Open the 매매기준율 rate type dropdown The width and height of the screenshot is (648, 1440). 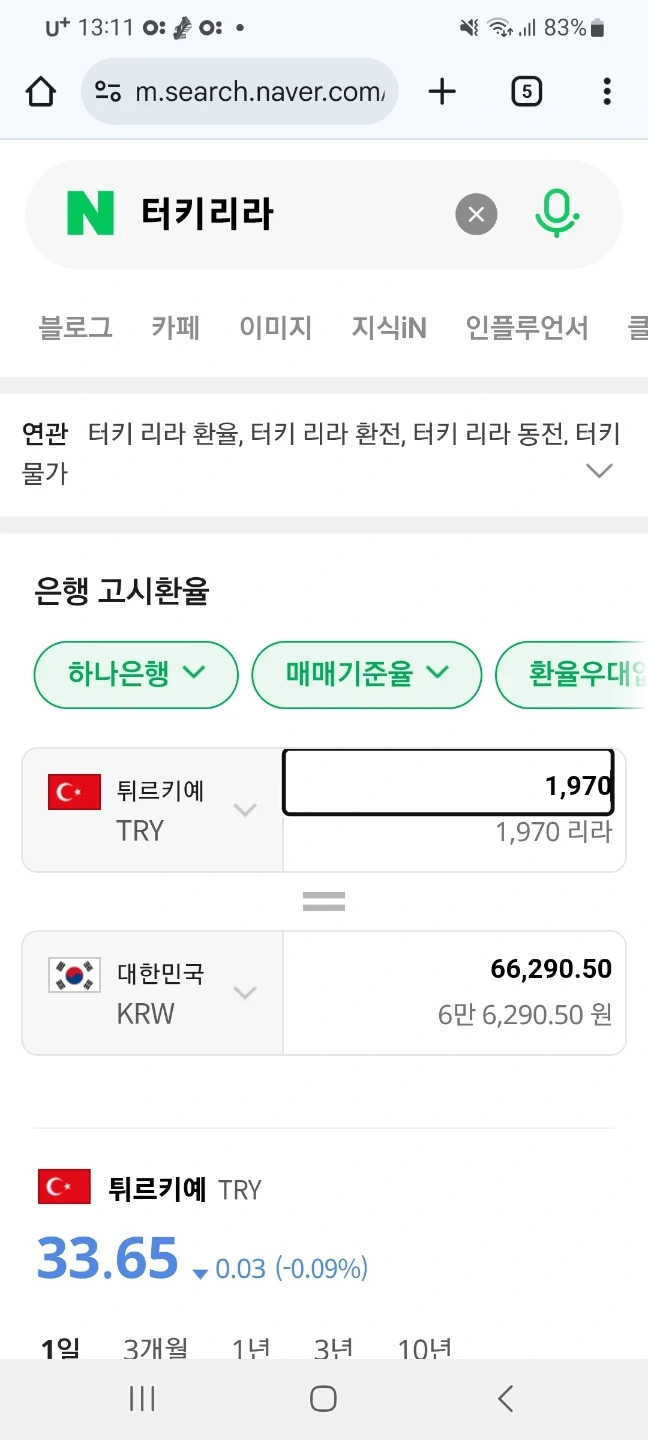click(x=366, y=675)
